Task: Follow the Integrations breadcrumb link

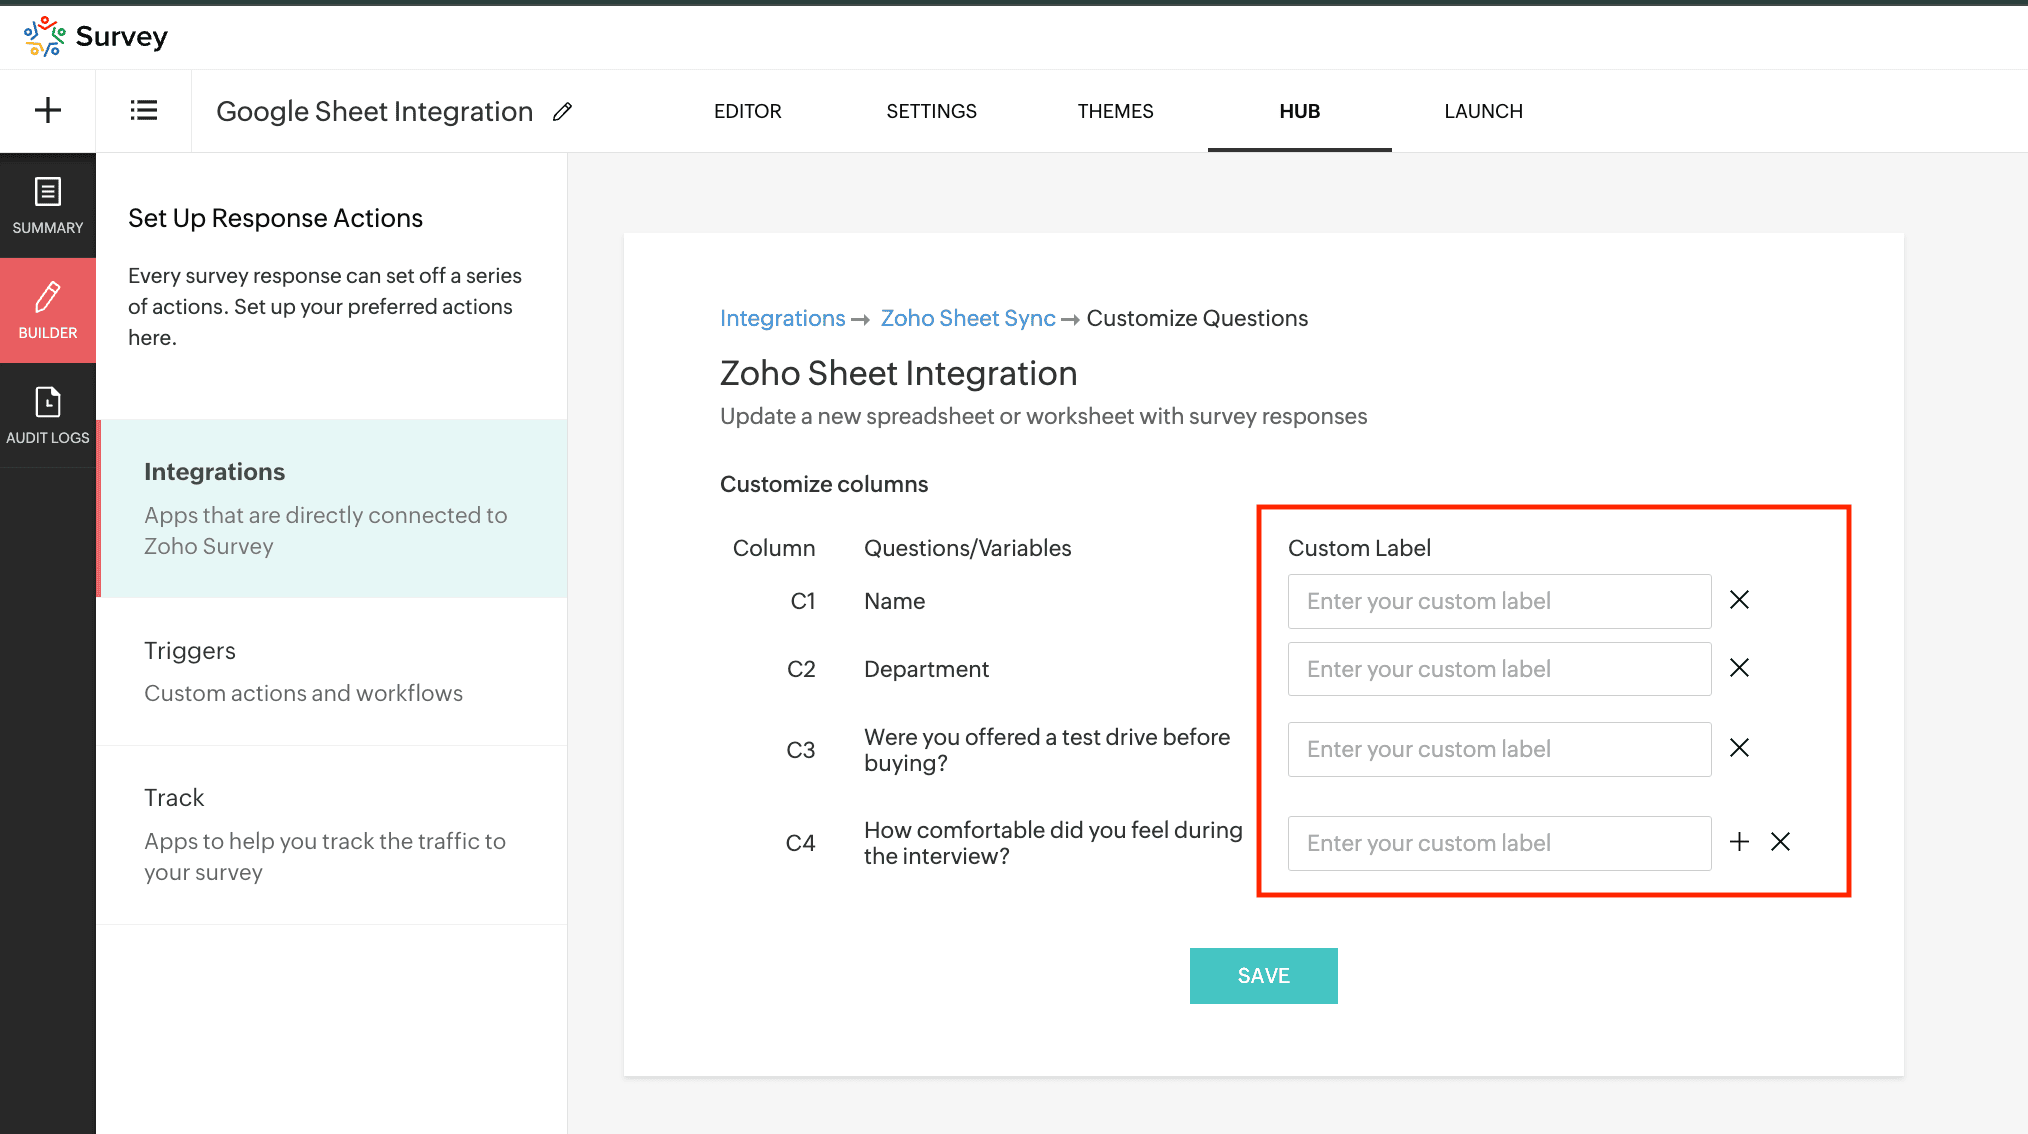Action: pos(782,318)
